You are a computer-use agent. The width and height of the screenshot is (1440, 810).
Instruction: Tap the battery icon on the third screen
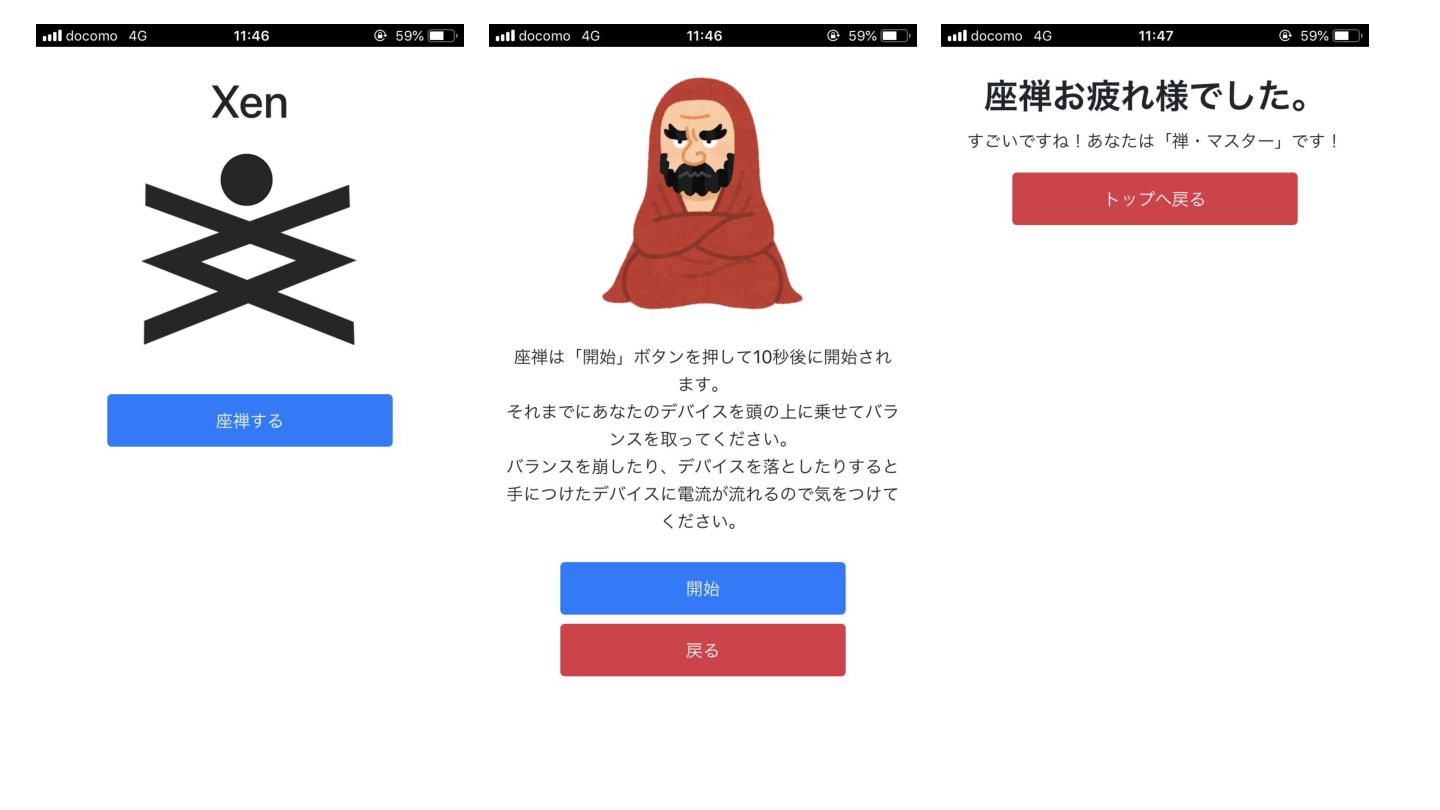1348,36
